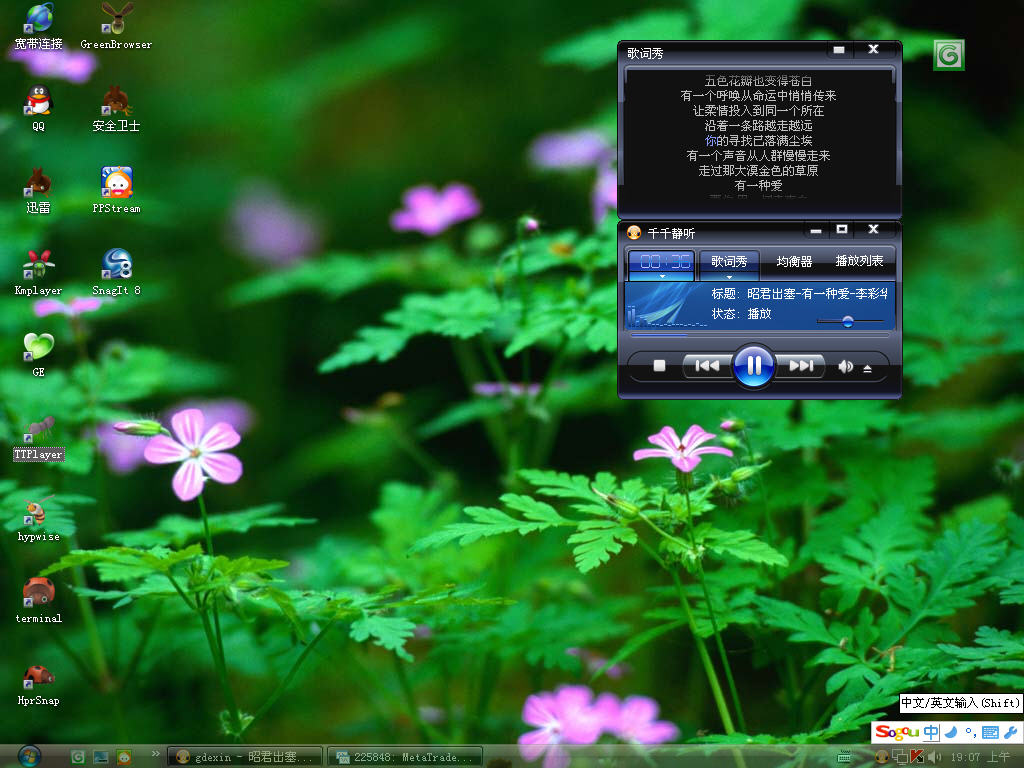
Task: Pause playback with the blue center button
Action: pyautogui.click(x=753, y=365)
